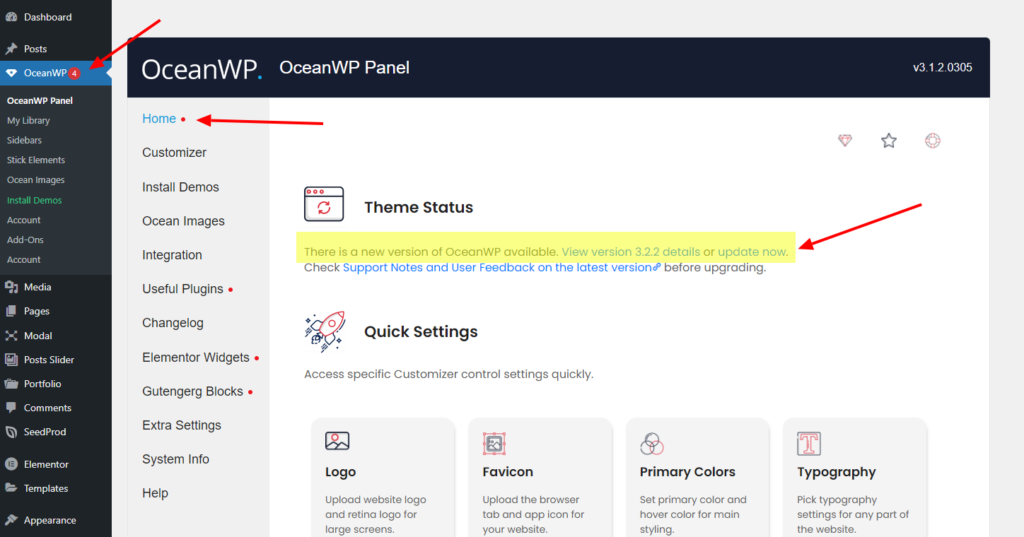The width and height of the screenshot is (1024, 537).
Task: Open the Typography quick settings card
Action: (855, 478)
